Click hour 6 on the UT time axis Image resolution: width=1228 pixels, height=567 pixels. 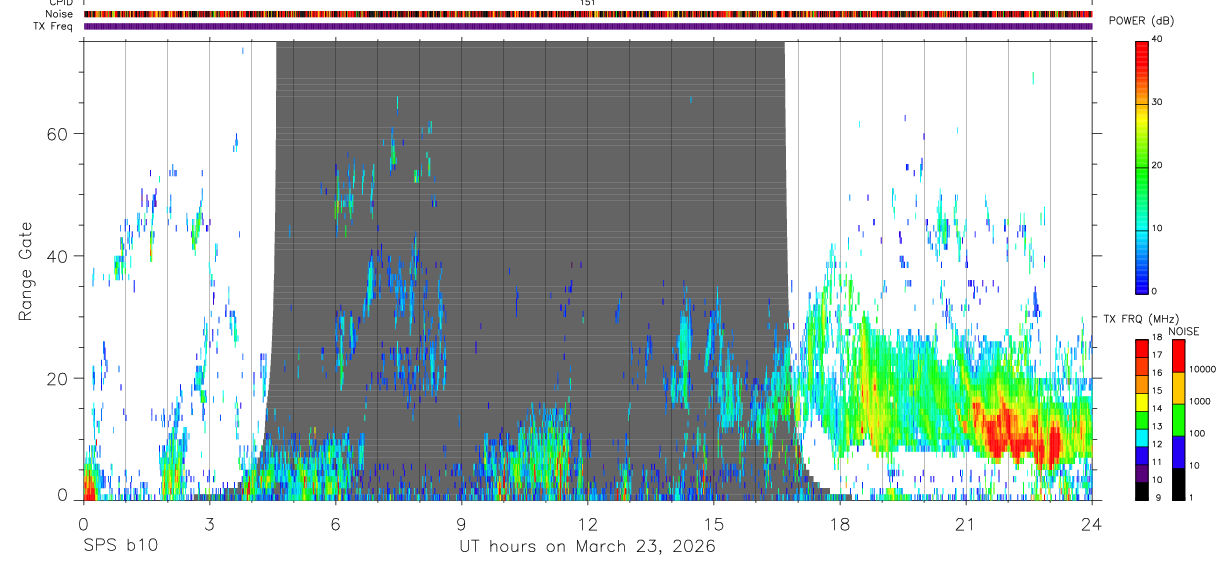[x=335, y=523]
